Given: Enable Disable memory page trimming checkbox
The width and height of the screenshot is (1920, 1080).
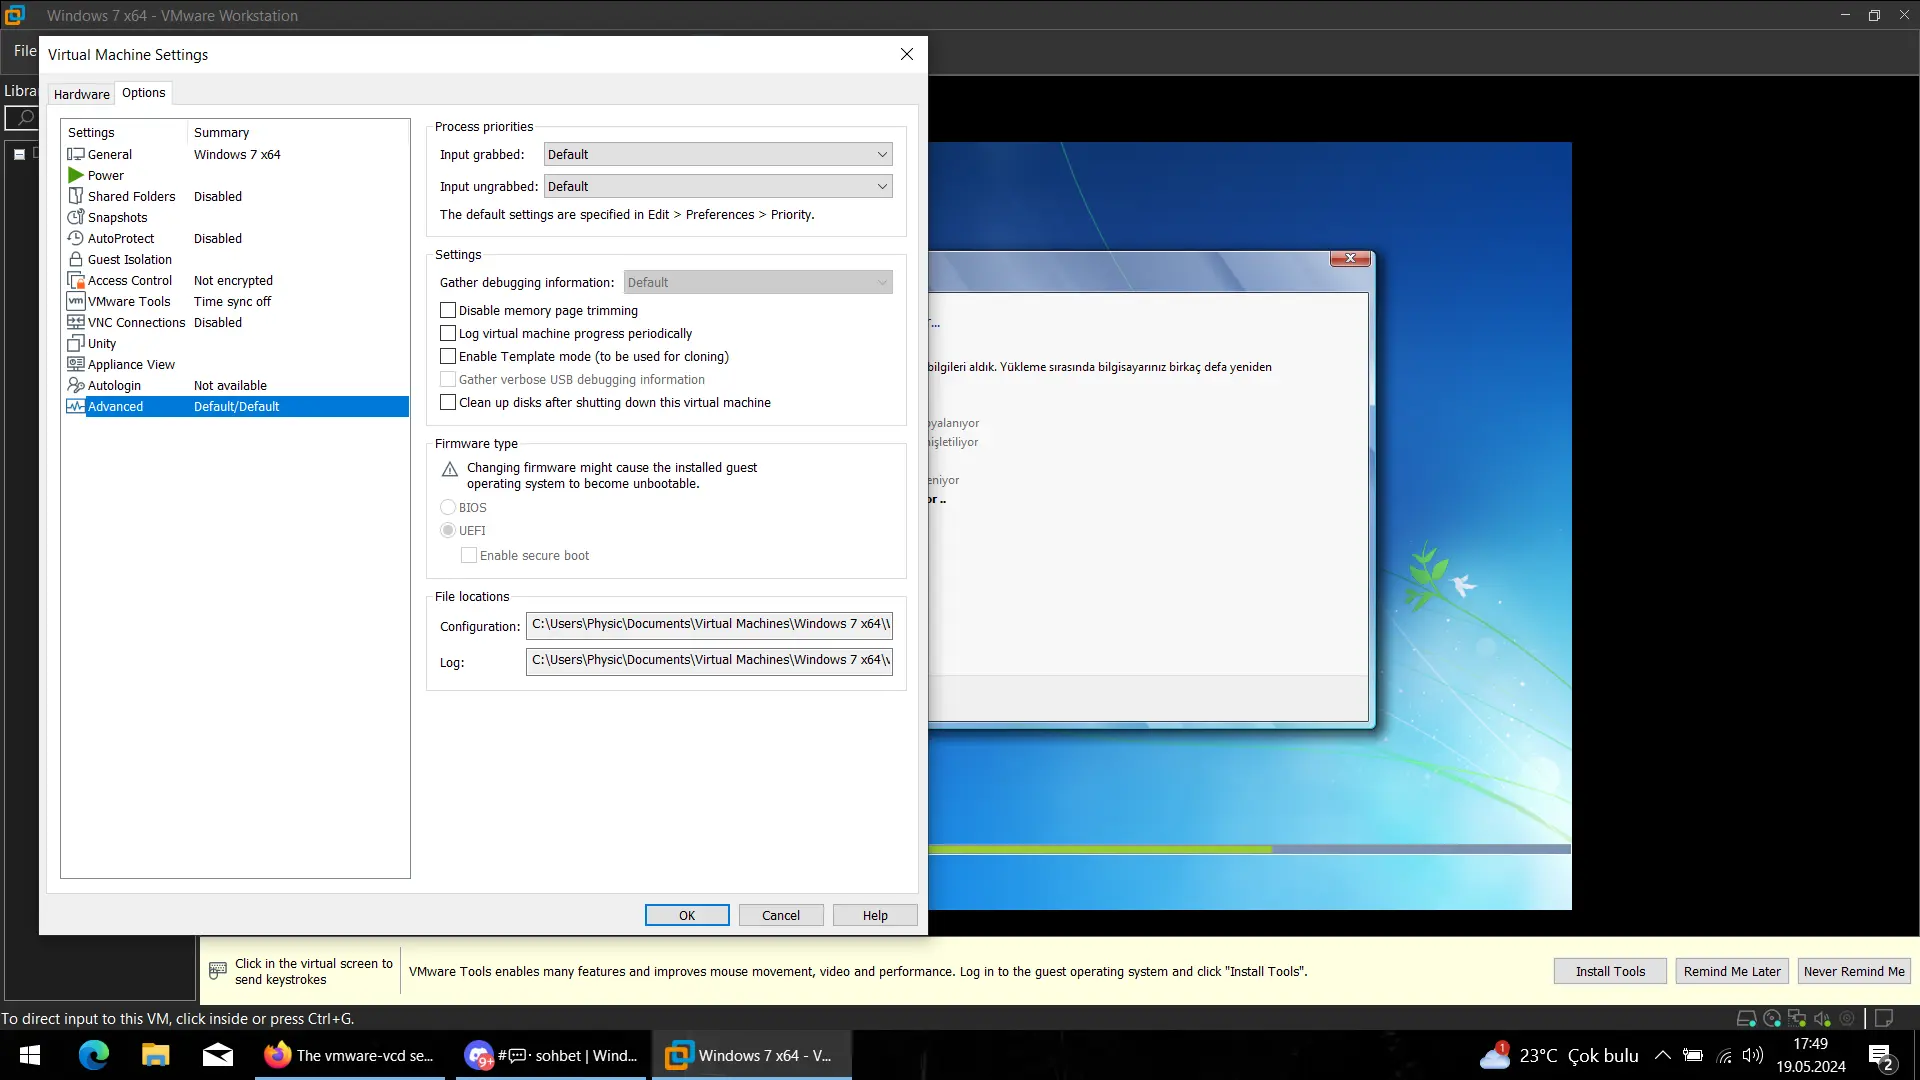Looking at the screenshot, I should click(x=448, y=310).
